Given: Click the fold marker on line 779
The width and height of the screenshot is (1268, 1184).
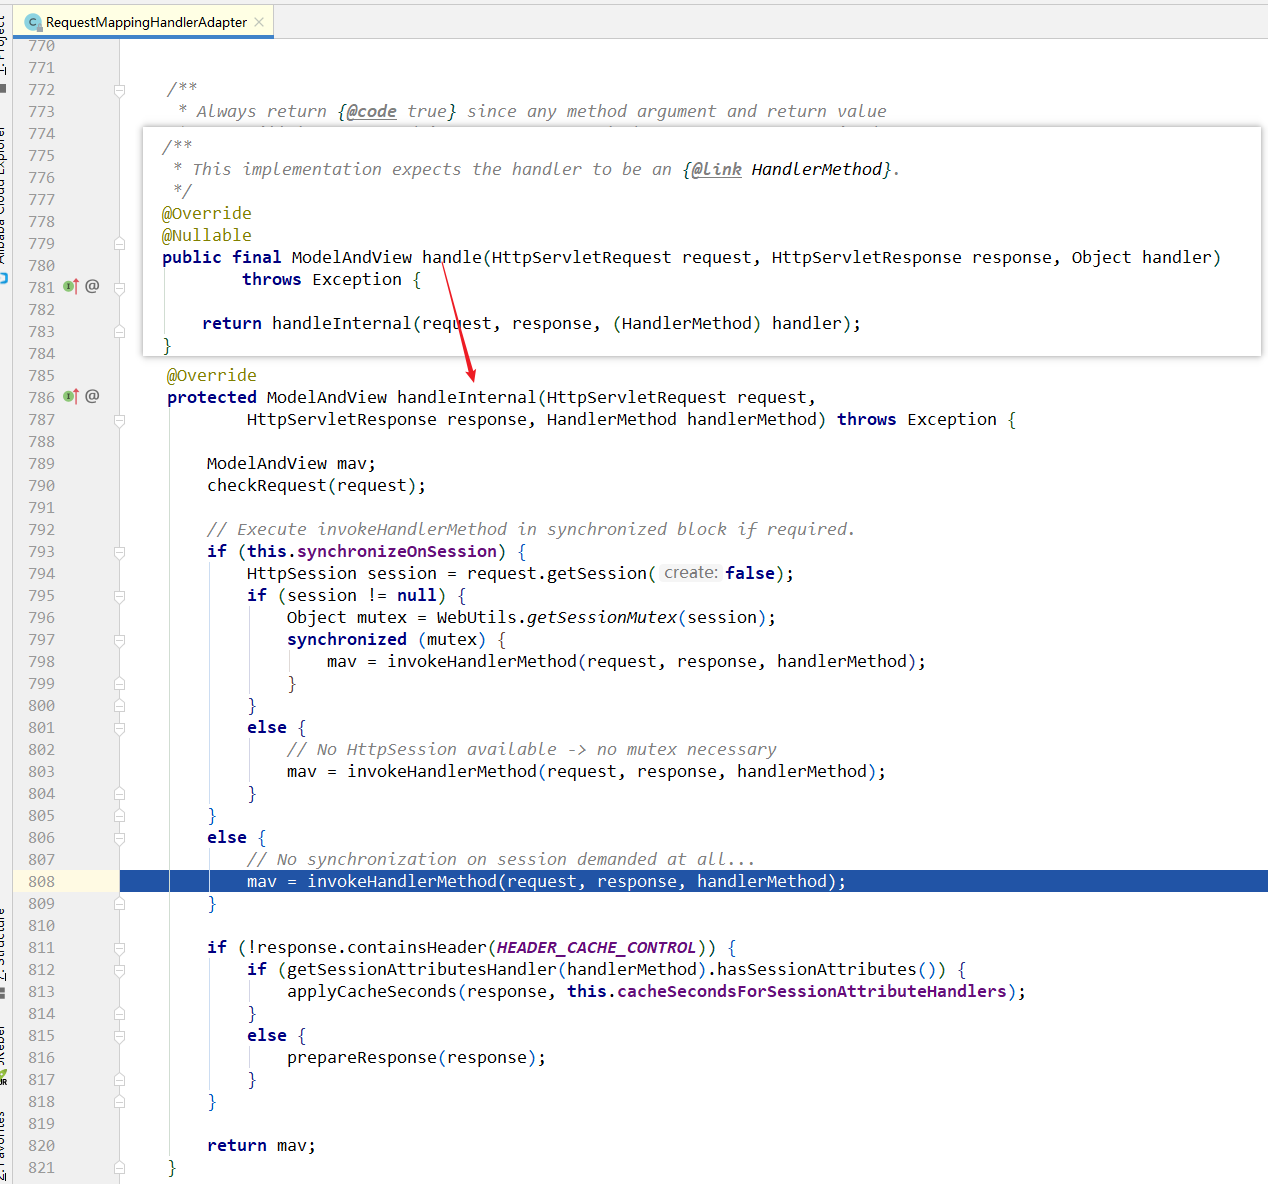Looking at the screenshot, I should coord(119,244).
